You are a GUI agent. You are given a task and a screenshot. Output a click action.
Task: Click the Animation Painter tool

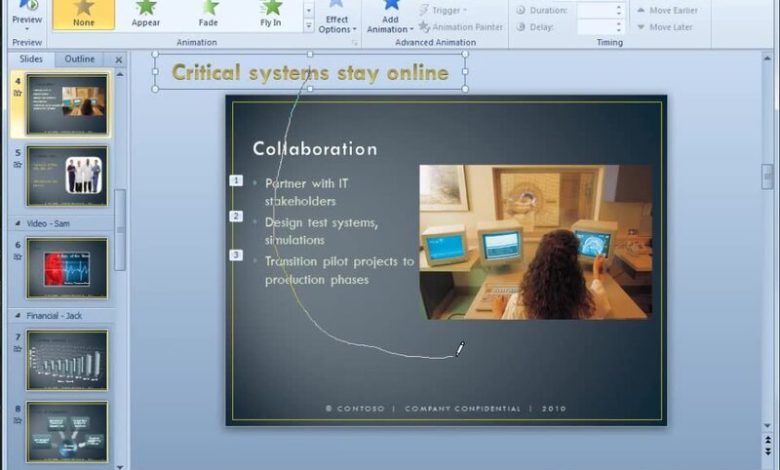tap(460, 27)
